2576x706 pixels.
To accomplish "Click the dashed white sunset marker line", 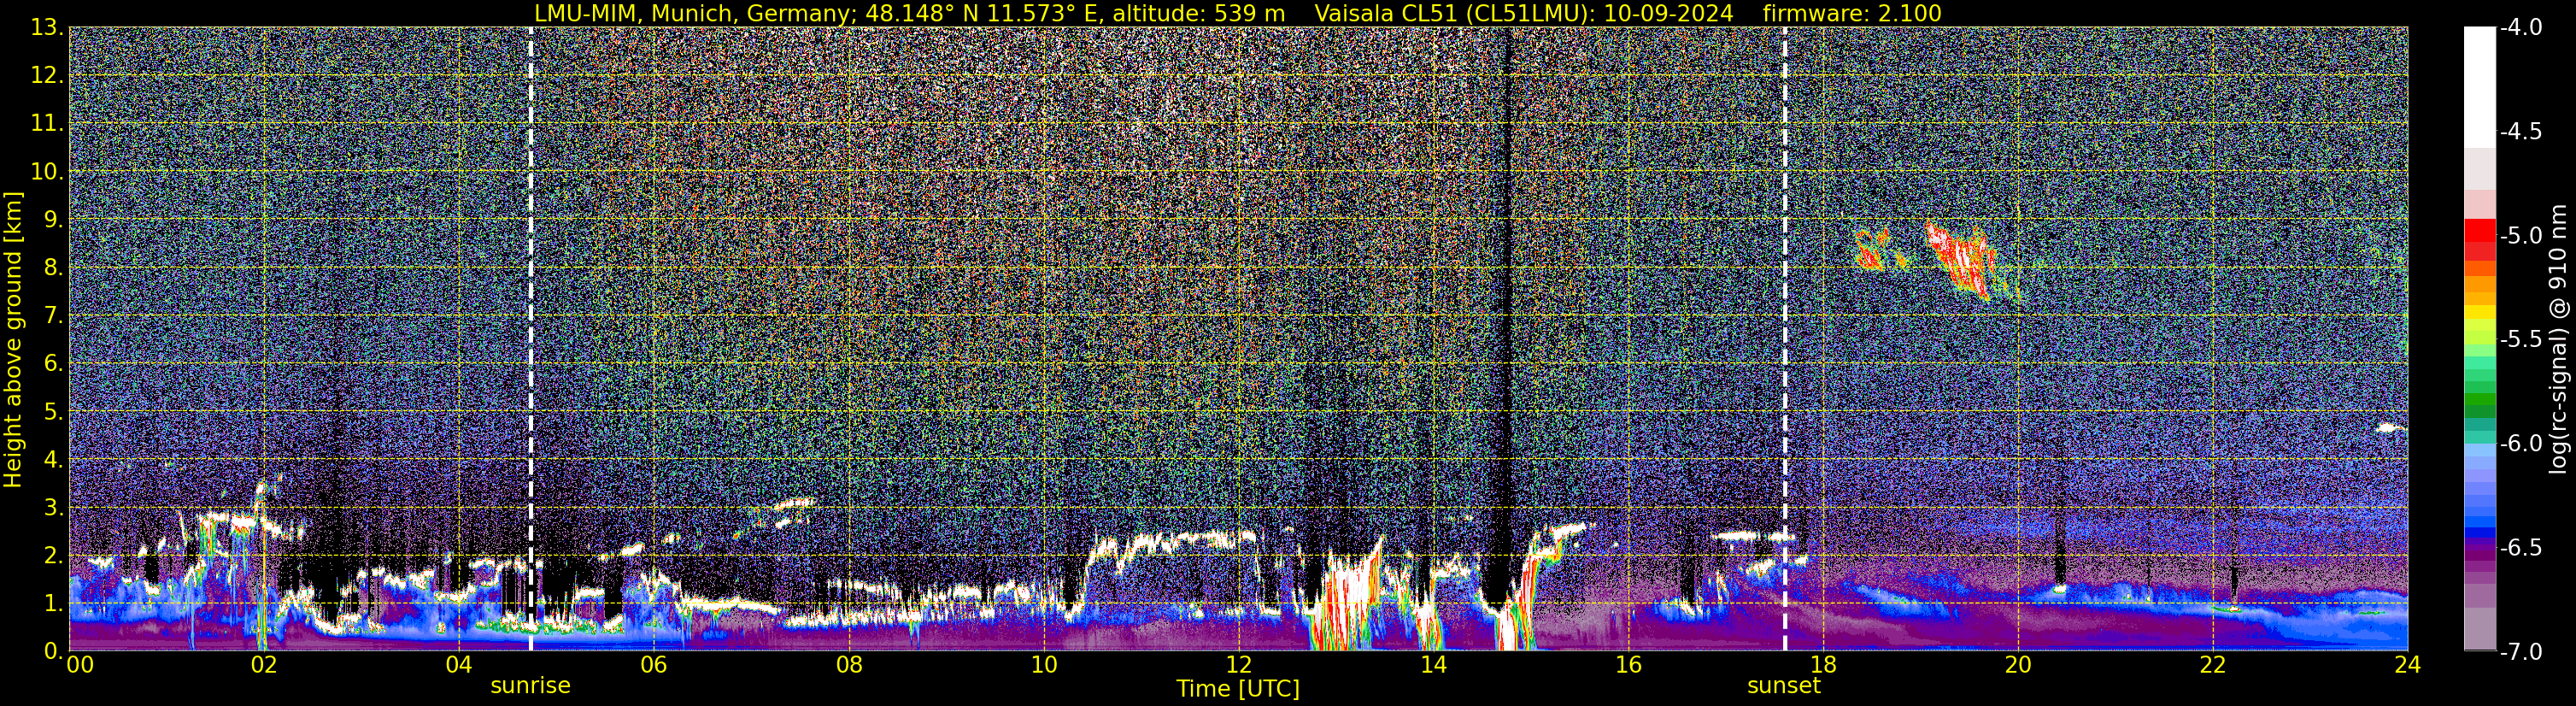I will 1784,339.
